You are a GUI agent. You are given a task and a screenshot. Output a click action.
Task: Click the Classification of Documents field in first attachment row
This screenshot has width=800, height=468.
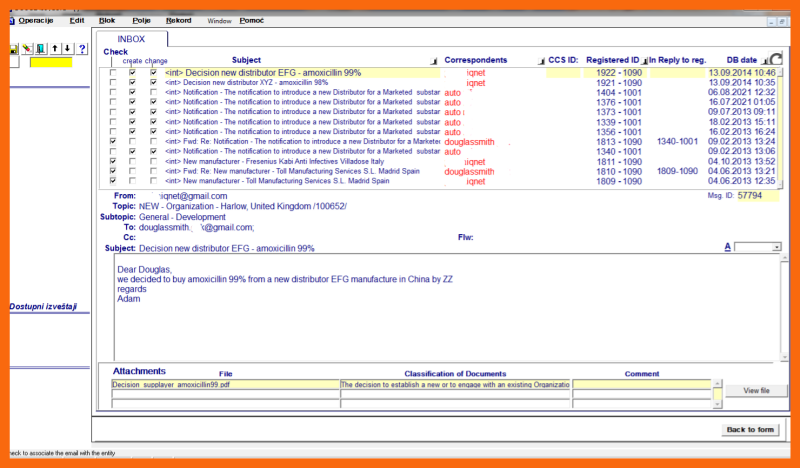455,384
